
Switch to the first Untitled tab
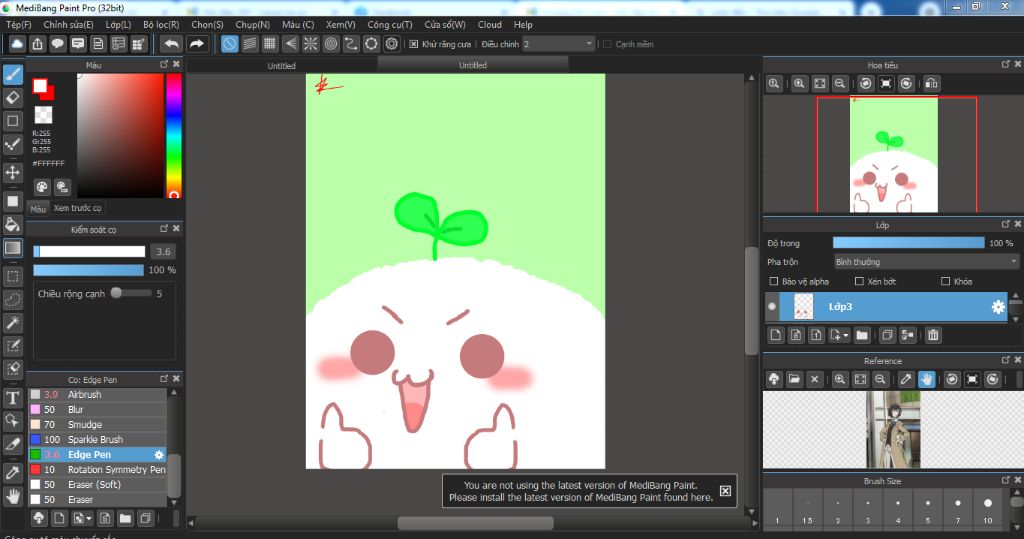tap(281, 66)
